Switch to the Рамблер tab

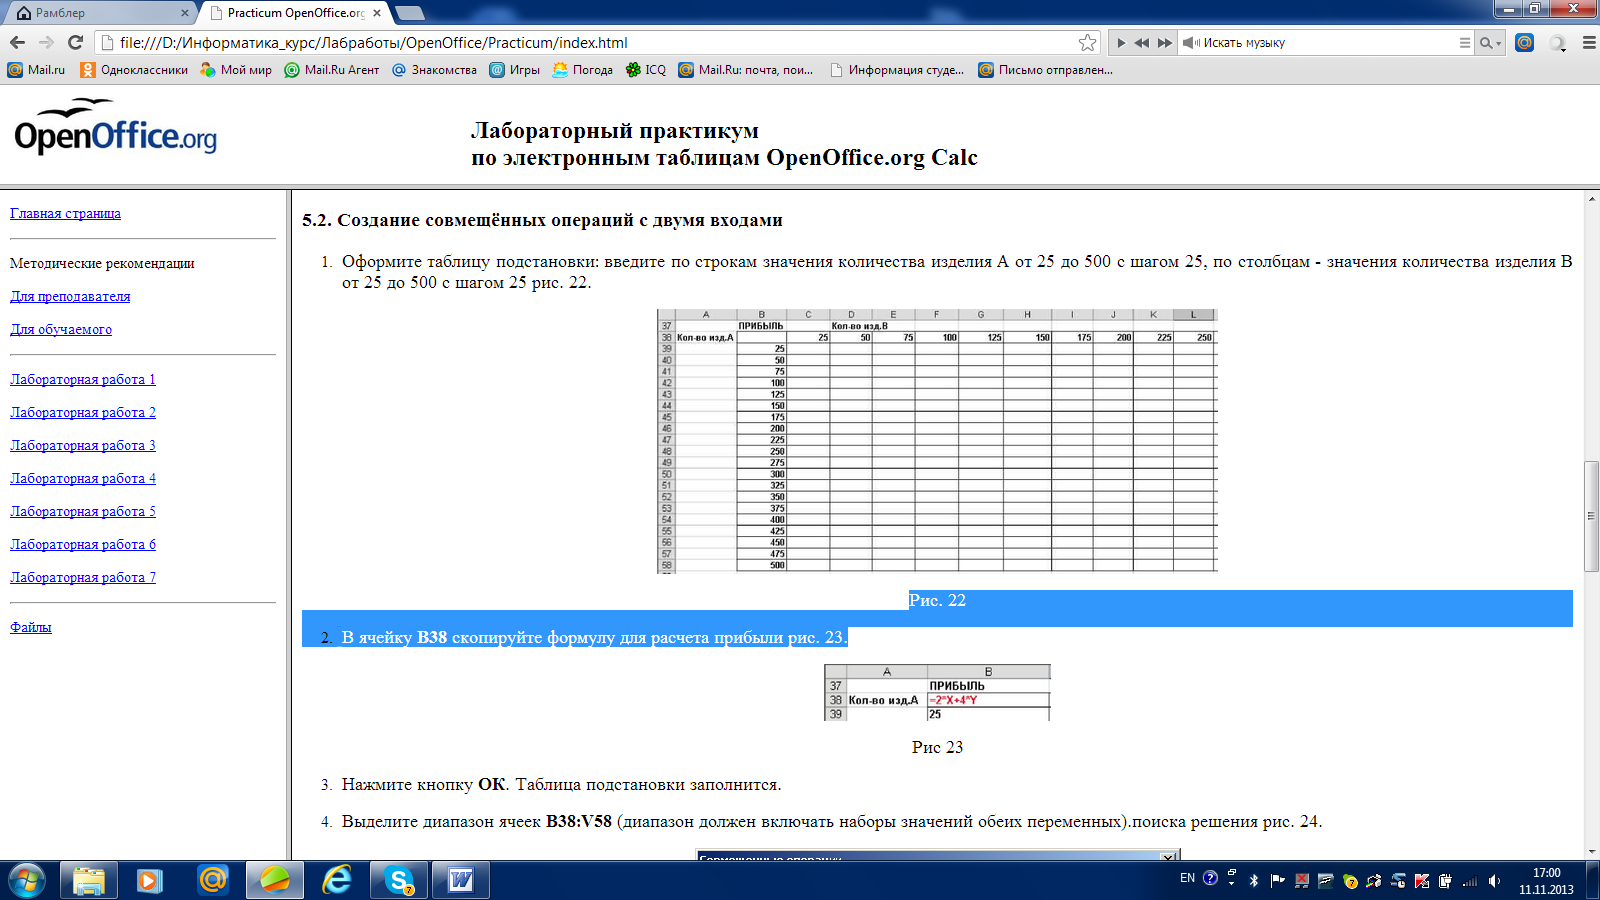(98, 13)
